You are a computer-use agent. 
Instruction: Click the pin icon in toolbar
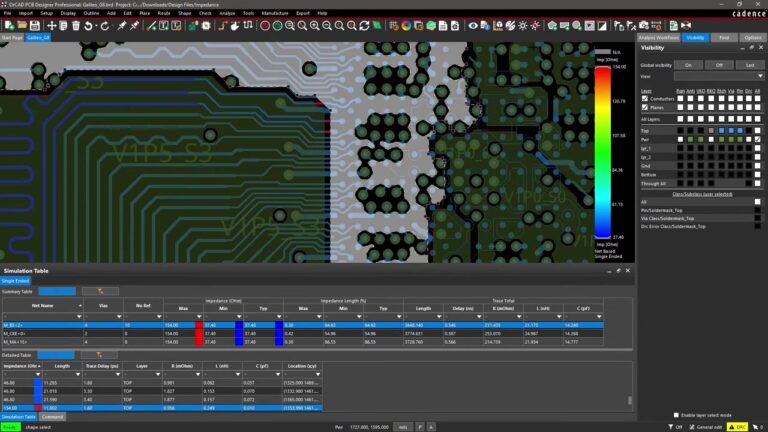121,25
